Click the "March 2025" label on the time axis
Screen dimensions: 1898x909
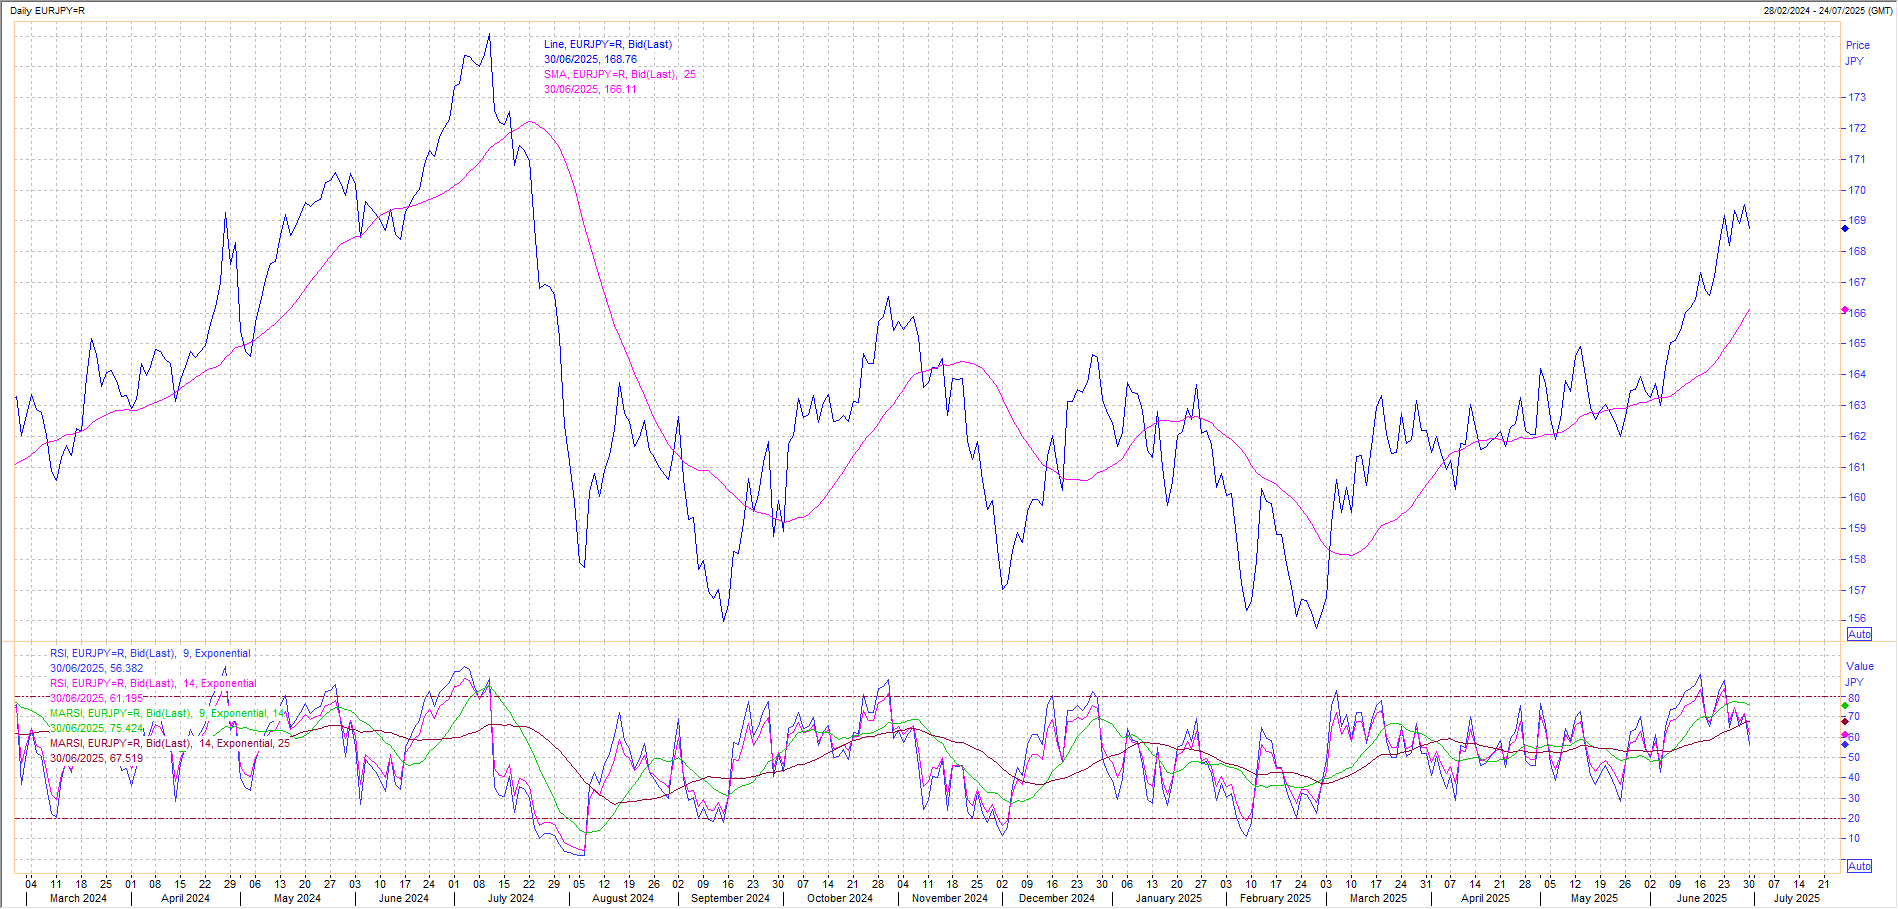(x=1378, y=898)
